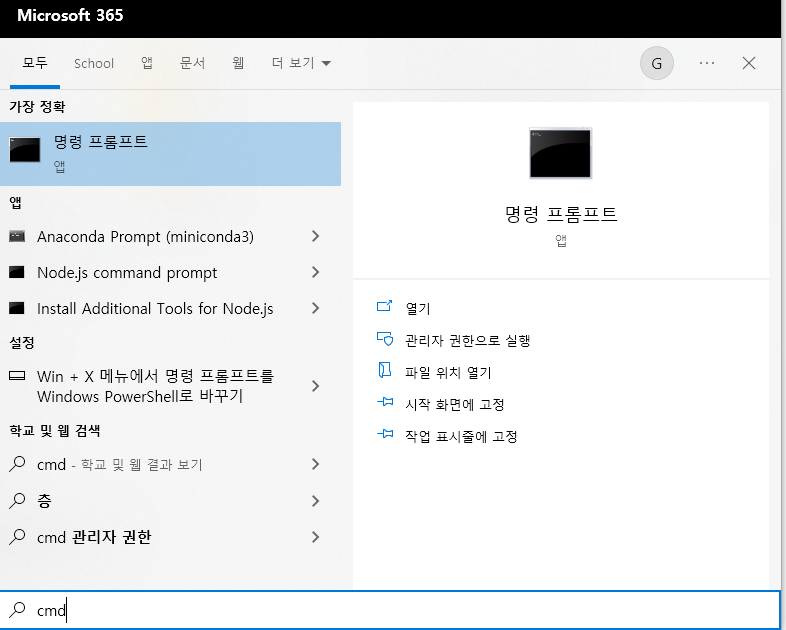Click the shield icon for 관리자 권한으로 실행
The width and height of the screenshot is (786, 630).
pos(385,339)
